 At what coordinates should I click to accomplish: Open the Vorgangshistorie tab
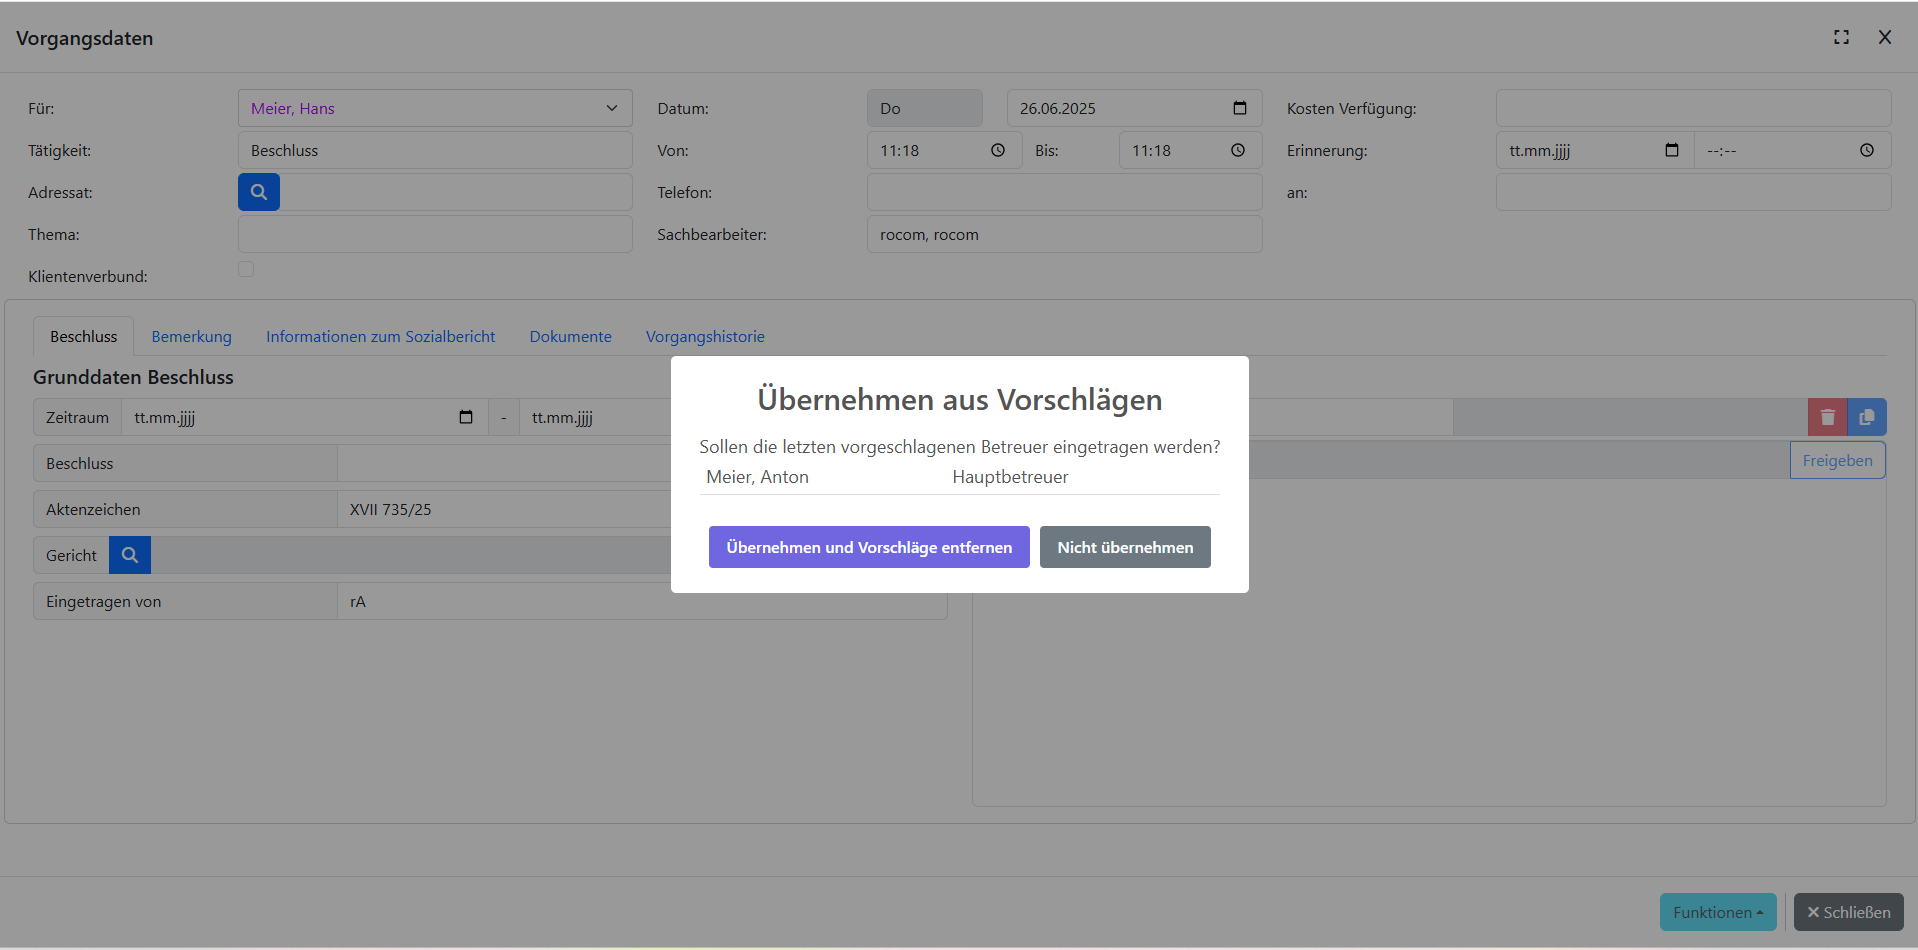pos(705,336)
